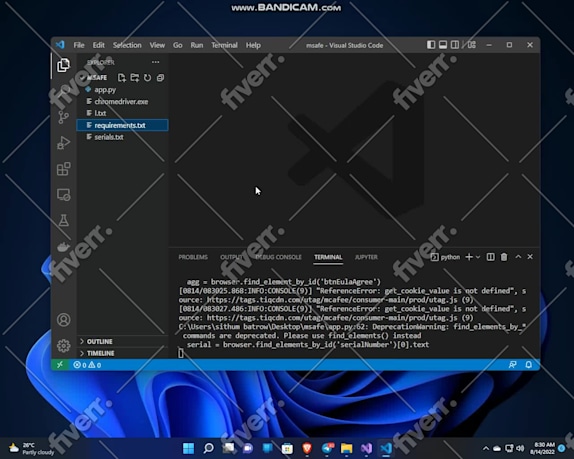
Task: Open remote window from status bar
Action: 60,365
